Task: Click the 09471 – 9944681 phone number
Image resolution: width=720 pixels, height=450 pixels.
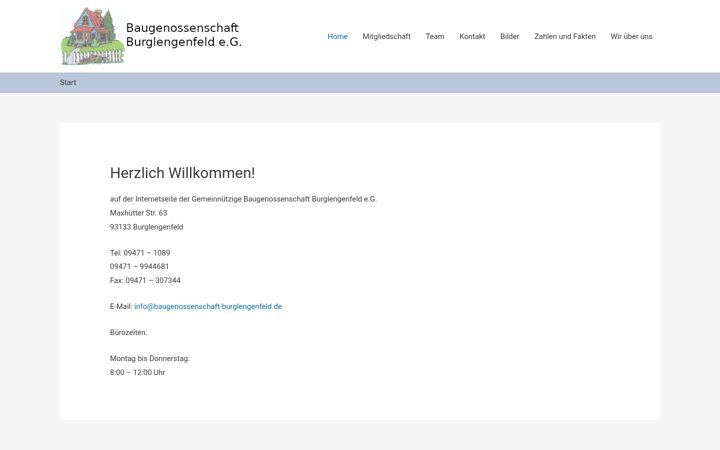Action: 140,266
